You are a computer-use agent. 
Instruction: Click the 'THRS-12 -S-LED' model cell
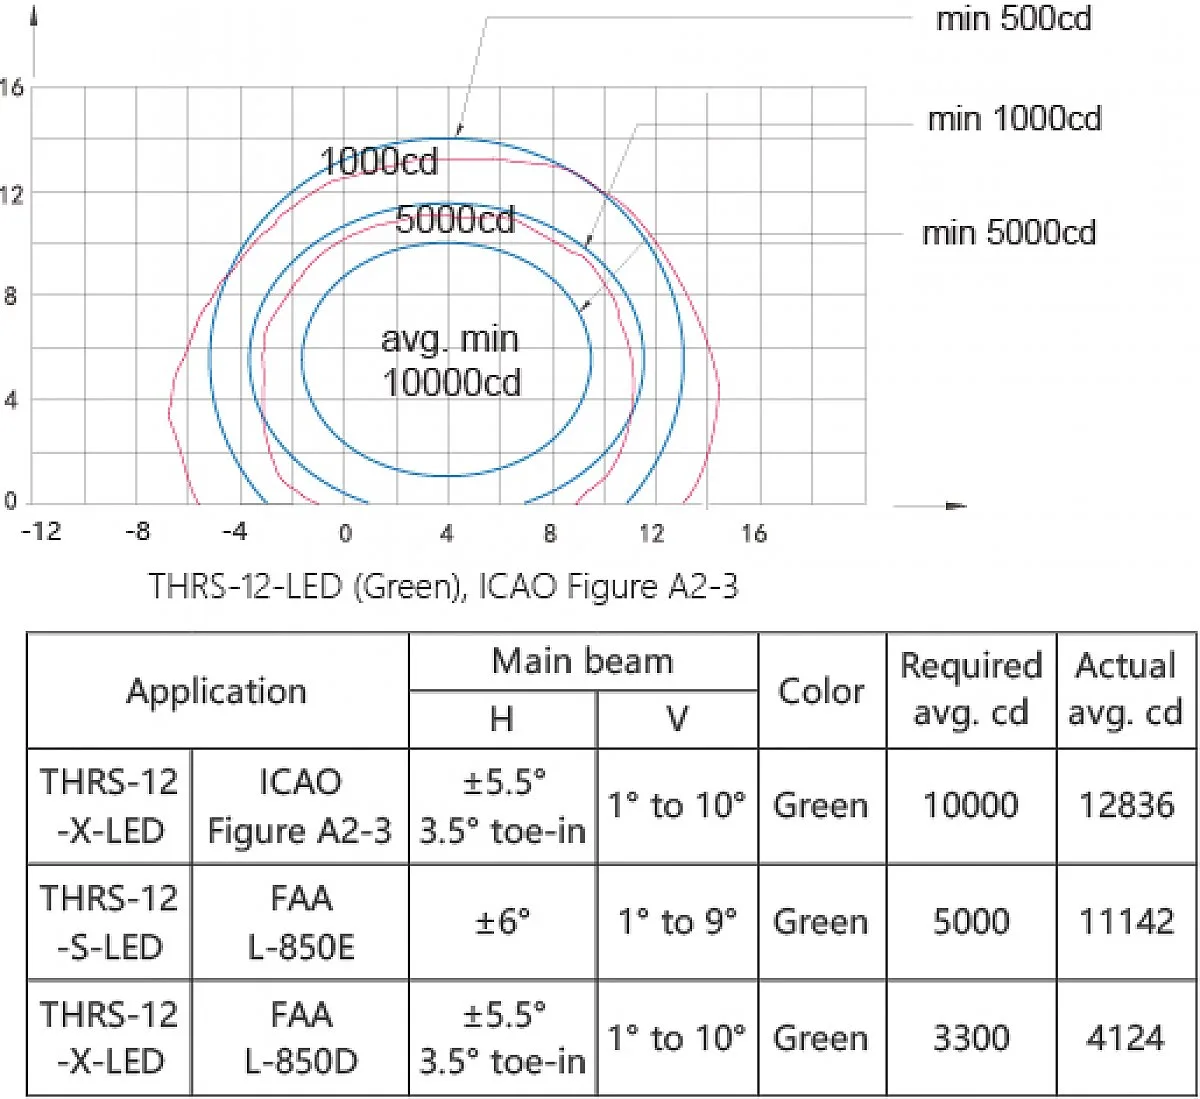coord(109,922)
